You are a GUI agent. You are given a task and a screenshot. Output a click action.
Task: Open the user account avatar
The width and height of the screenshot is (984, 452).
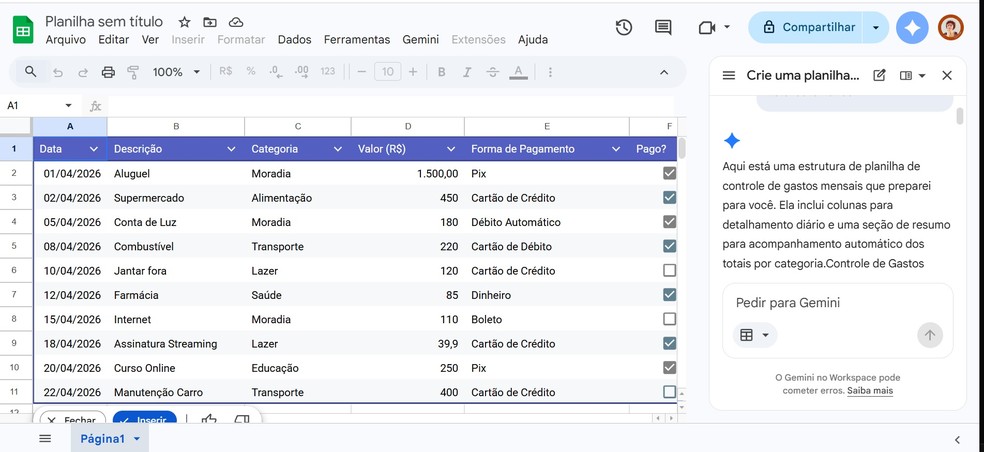pyautogui.click(x=950, y=27)
